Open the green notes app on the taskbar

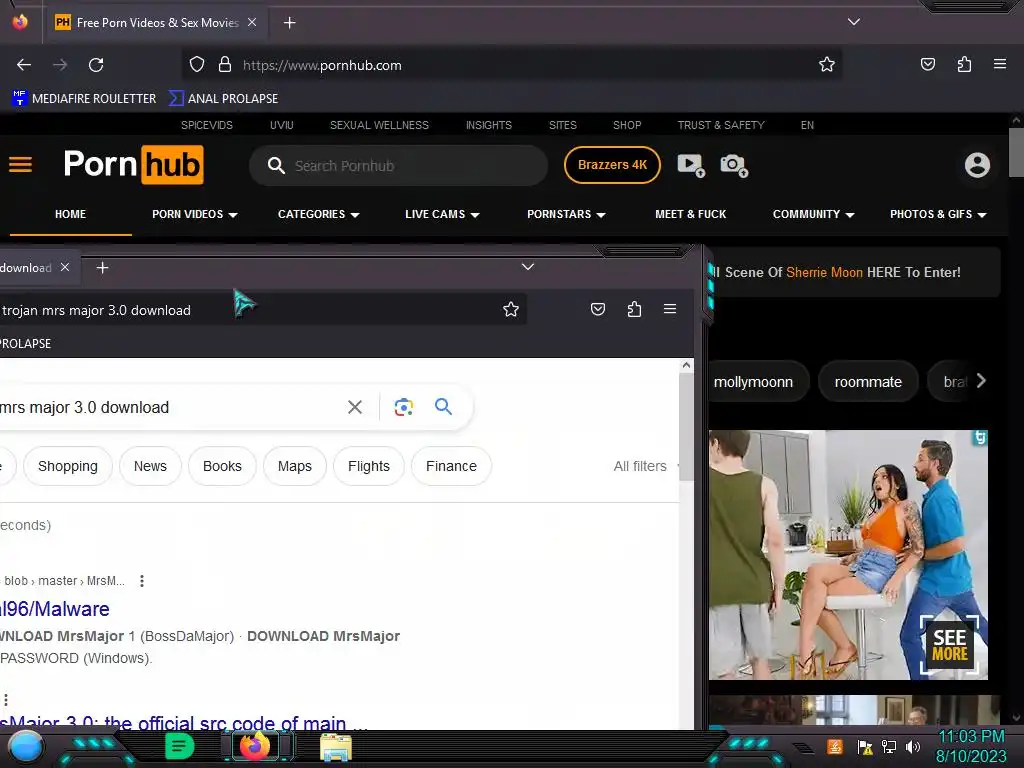[x=179, y=746]
